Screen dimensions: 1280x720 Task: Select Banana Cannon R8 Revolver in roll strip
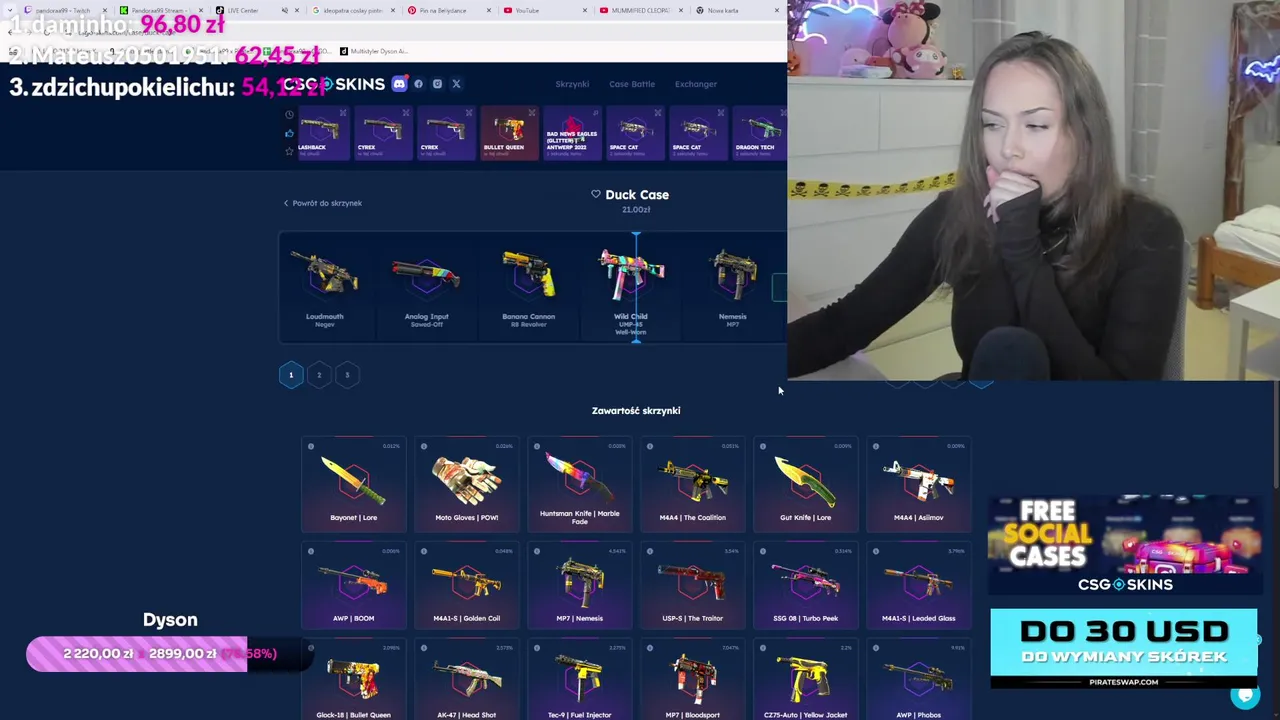(528, 288)
